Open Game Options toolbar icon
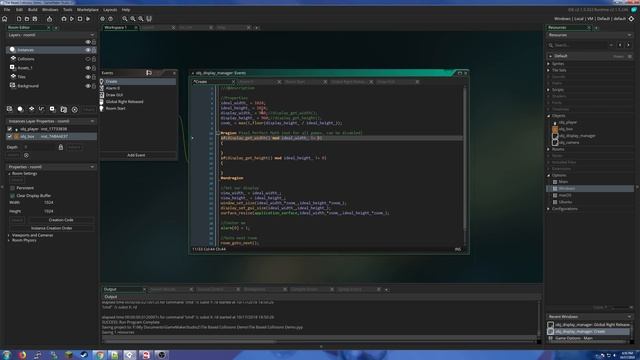Viewport: 640px width, 360px height. 102,19
